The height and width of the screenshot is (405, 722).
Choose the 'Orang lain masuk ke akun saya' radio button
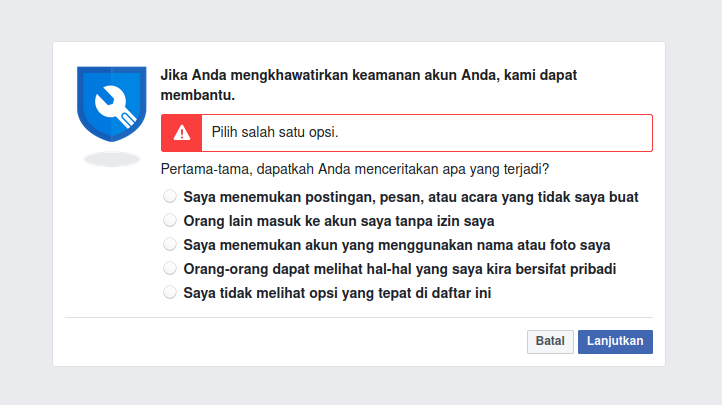point(171,220)
